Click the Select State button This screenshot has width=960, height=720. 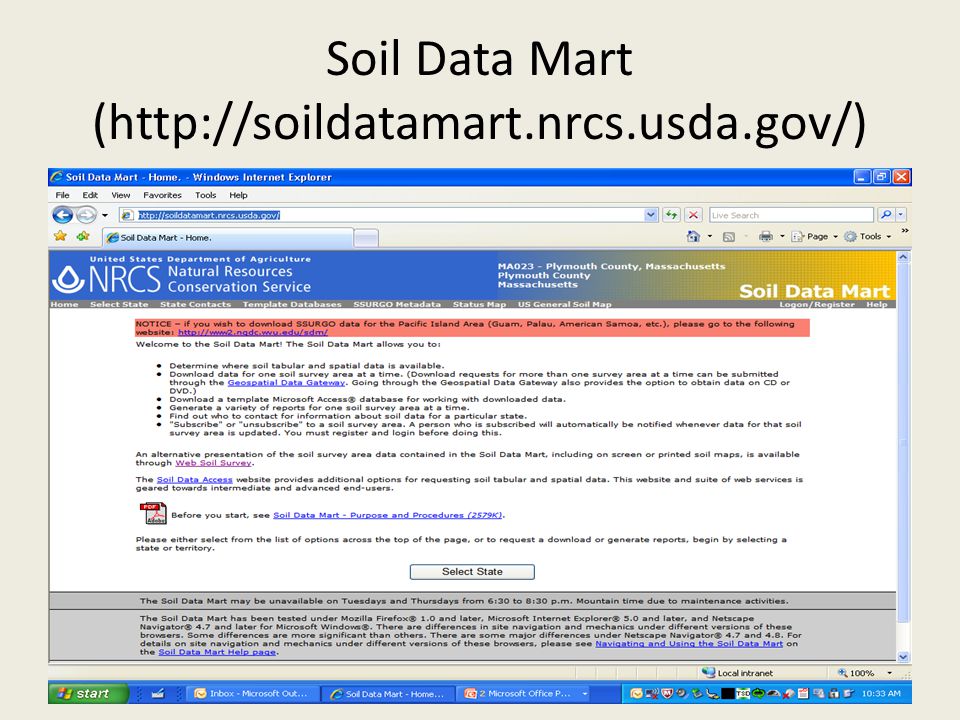472,572
